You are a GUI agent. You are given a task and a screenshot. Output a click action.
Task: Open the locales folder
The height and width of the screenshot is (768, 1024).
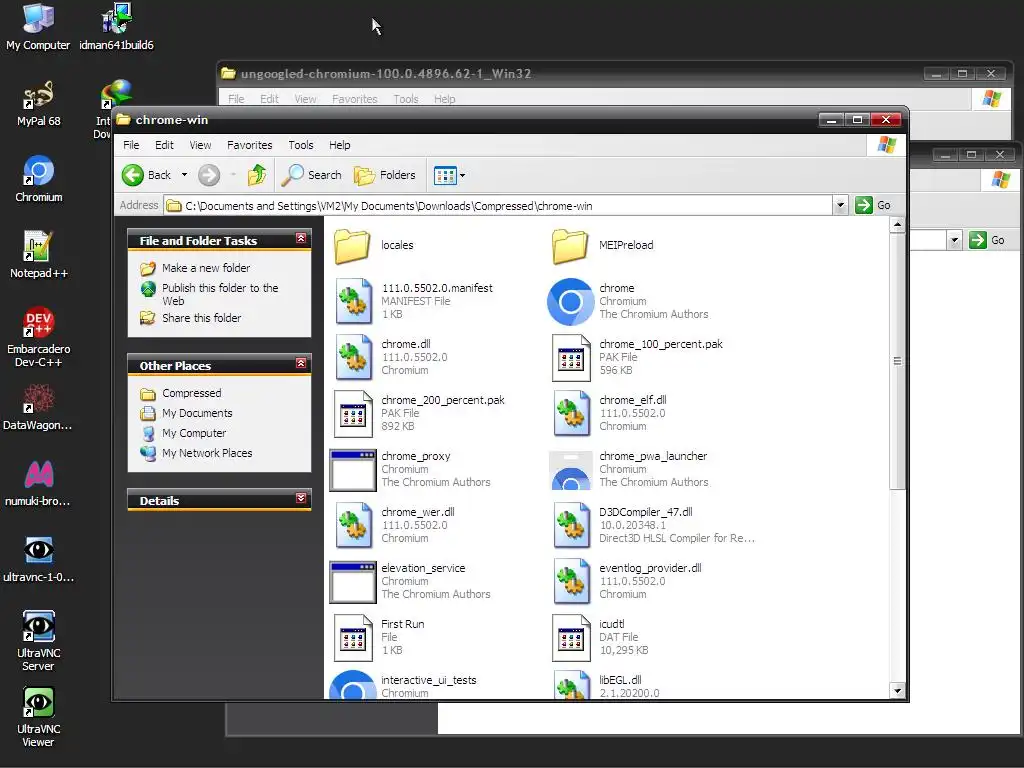(353, 246)
